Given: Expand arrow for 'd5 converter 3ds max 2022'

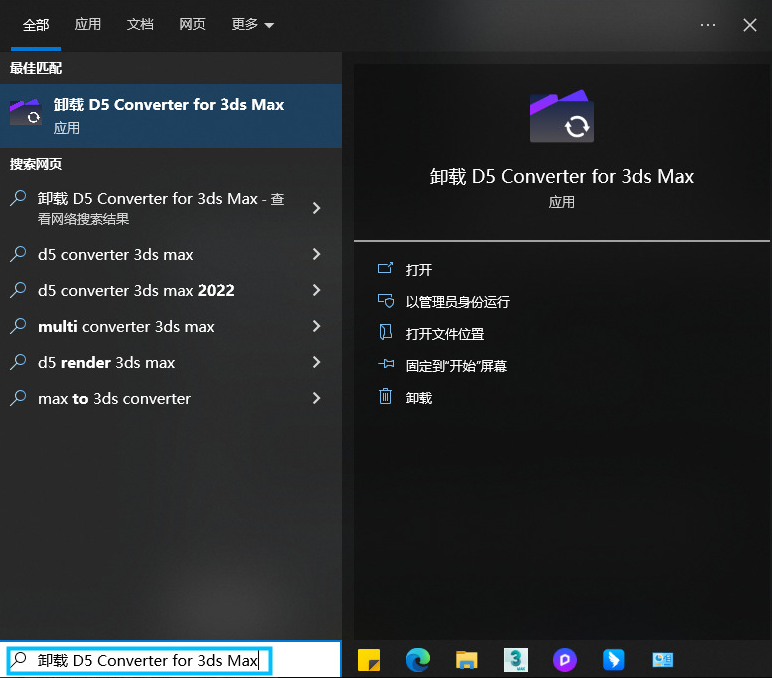Looking at the screenshot, I should (x=317, y=290).
